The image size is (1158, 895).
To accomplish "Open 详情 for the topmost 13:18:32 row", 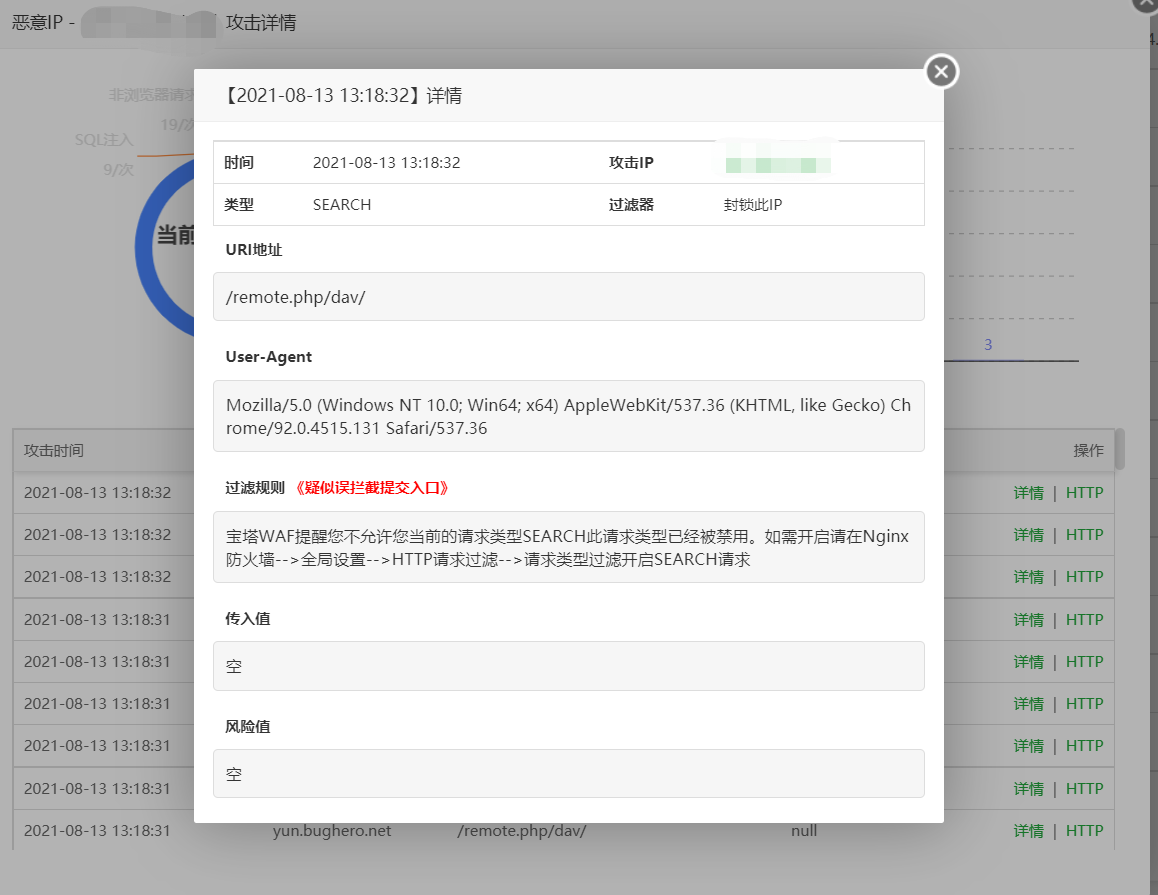I will (x=1028, y=493).
